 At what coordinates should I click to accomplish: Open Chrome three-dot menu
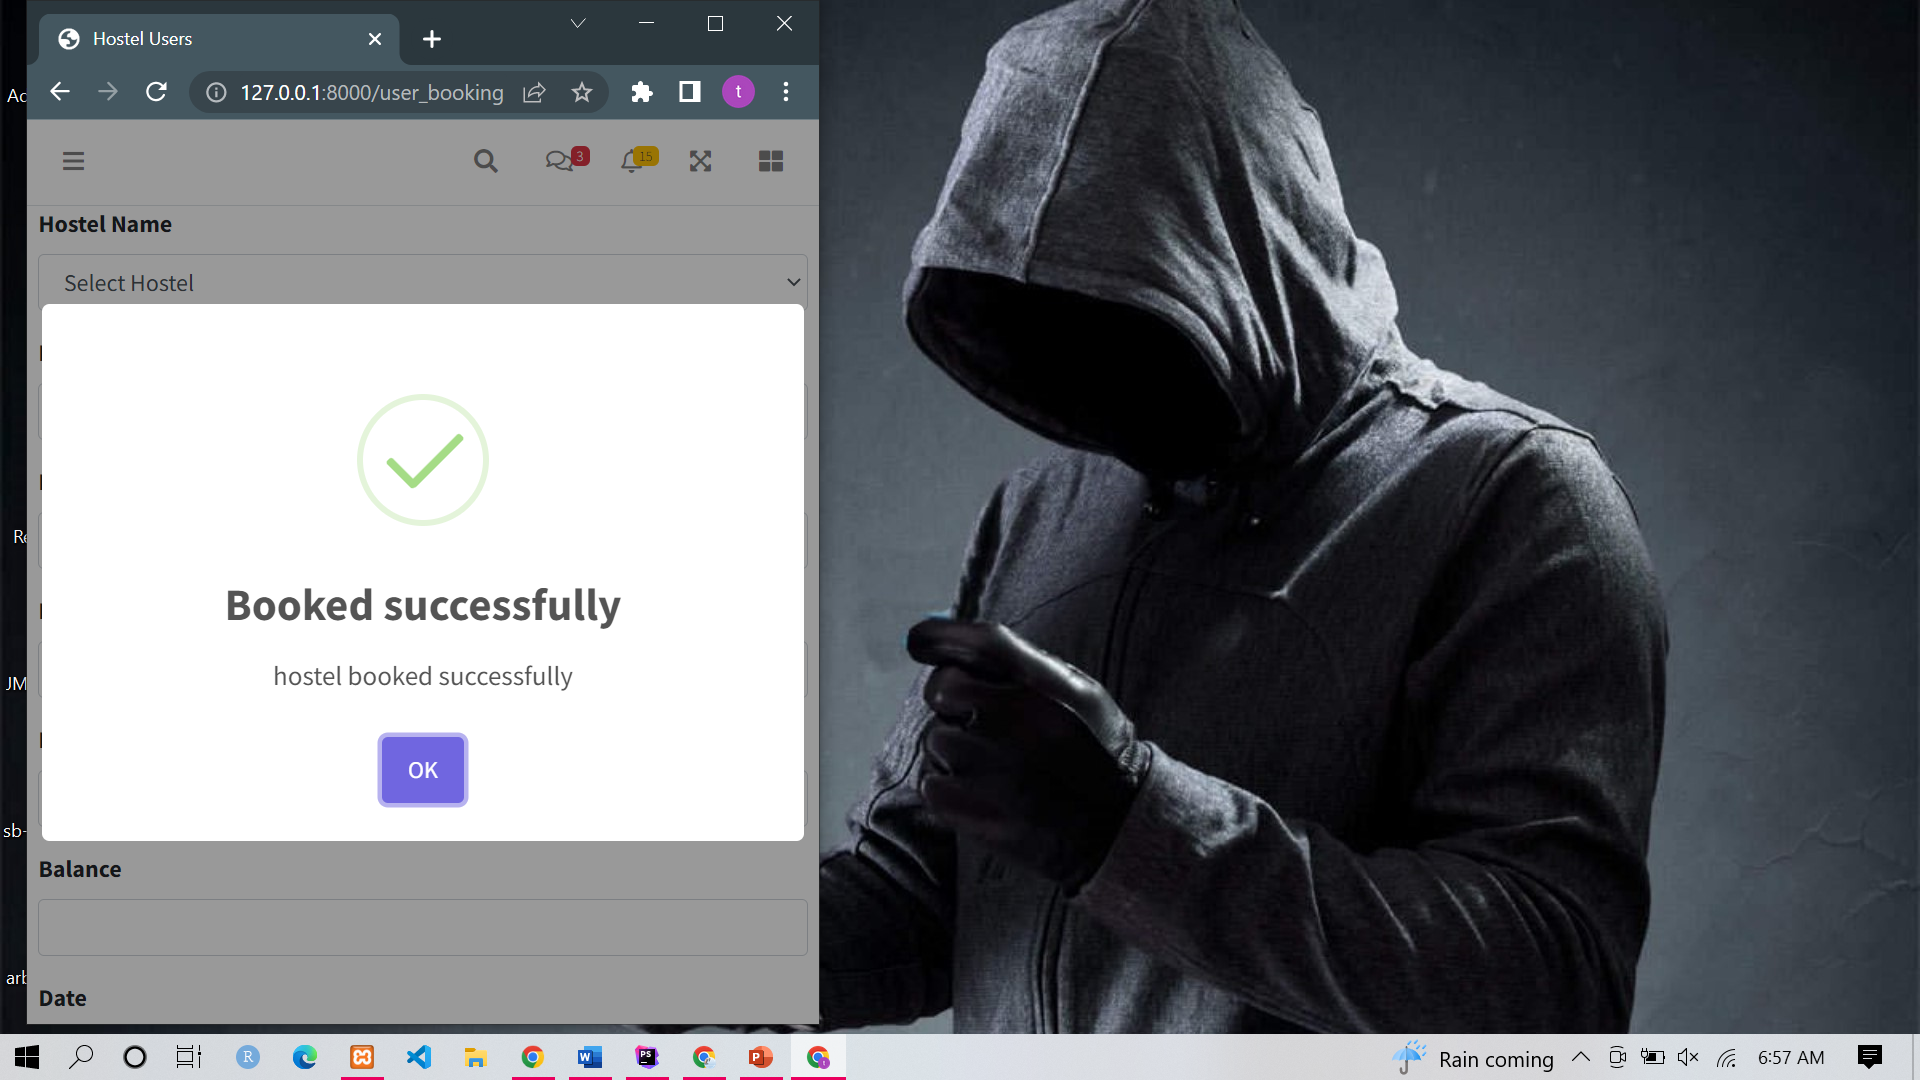click(x=786, y=92)
